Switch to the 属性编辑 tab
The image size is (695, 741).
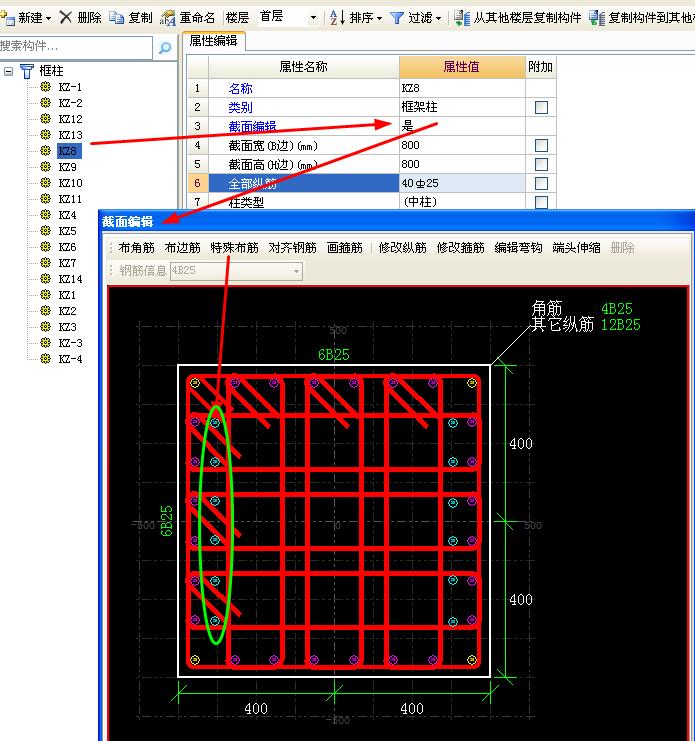214,41
